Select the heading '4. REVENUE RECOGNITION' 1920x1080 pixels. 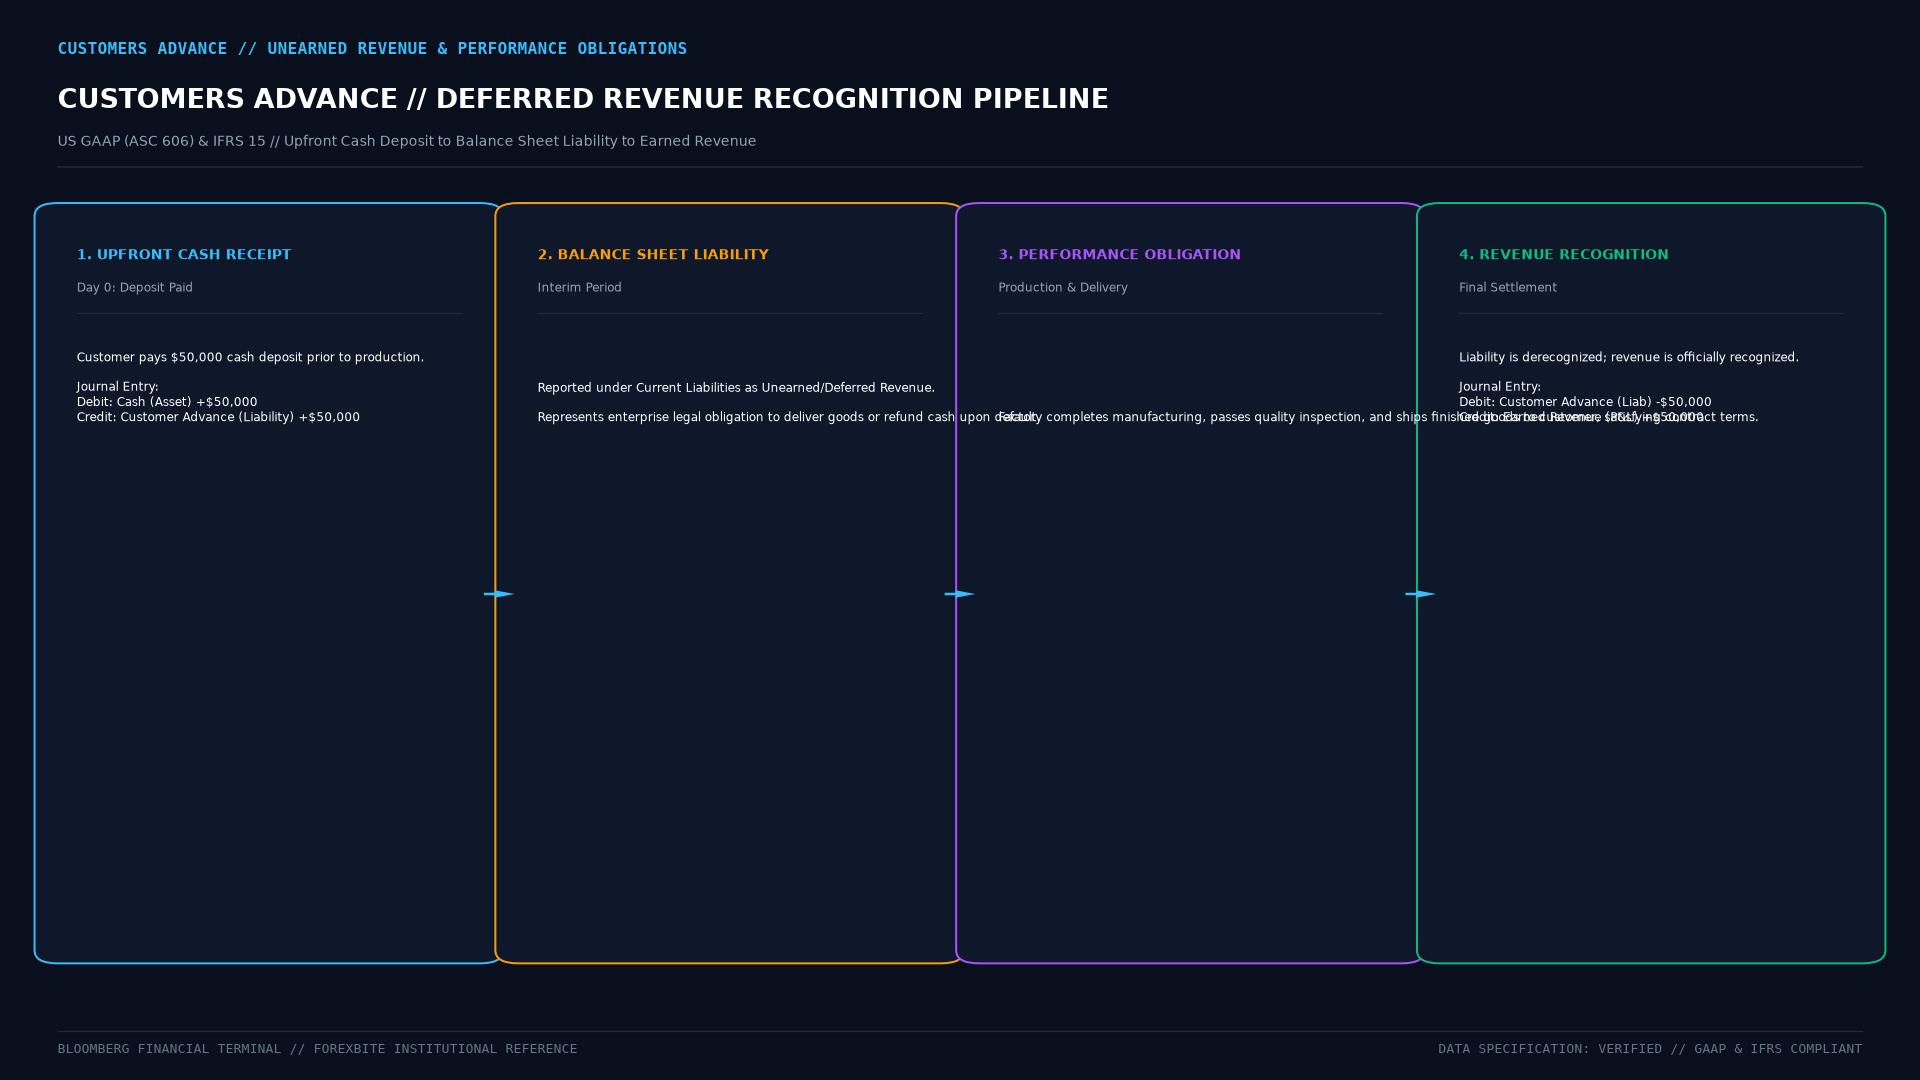click(1564, 255)
